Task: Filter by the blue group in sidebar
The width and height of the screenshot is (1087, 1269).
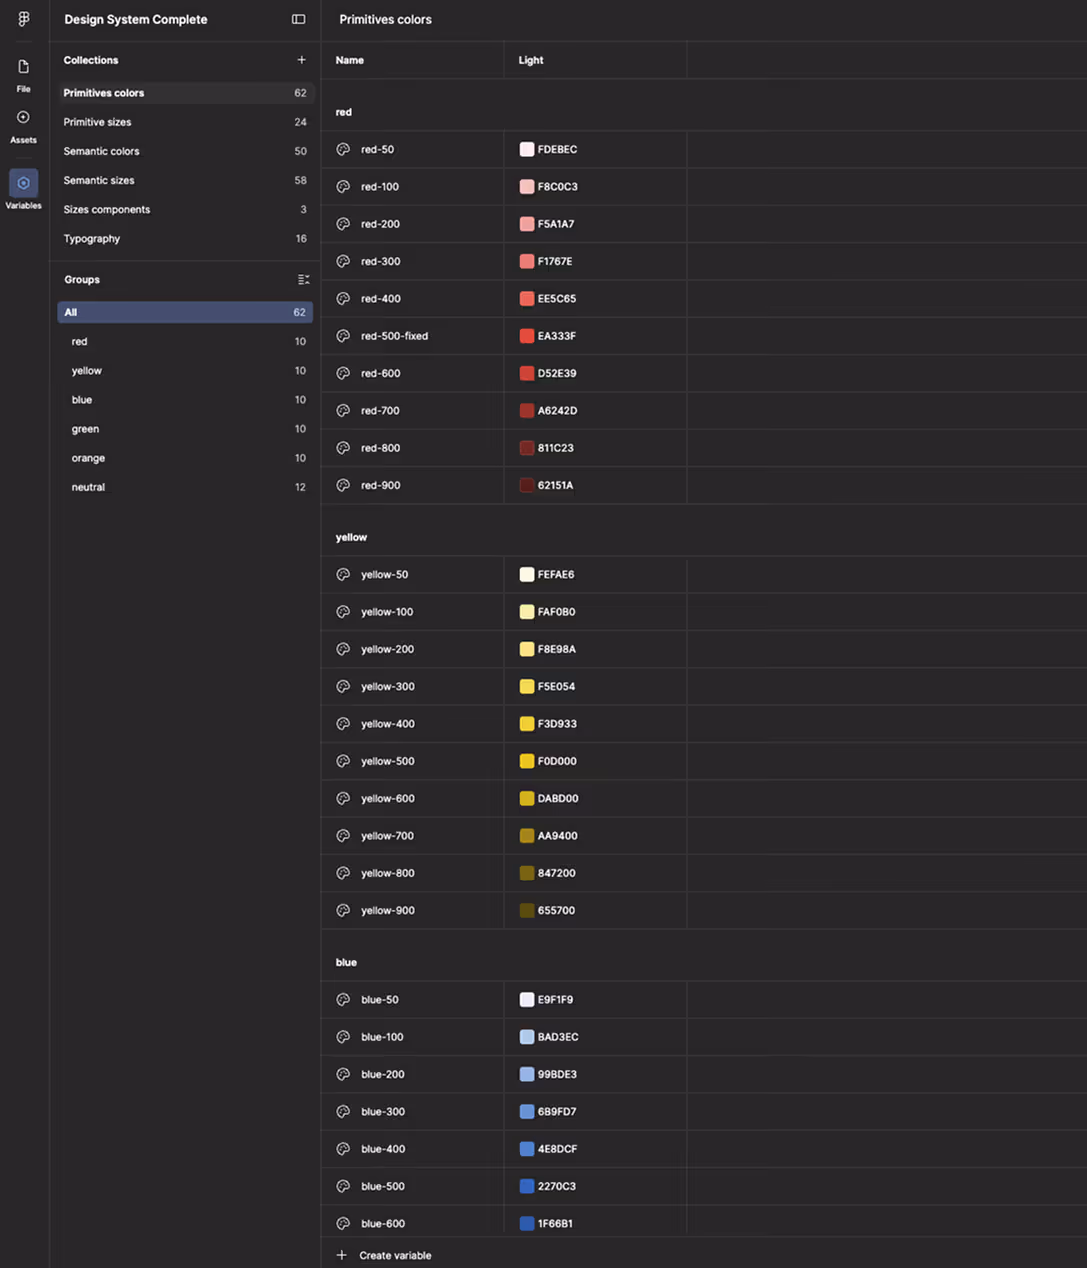Action: tap(185, 400)
